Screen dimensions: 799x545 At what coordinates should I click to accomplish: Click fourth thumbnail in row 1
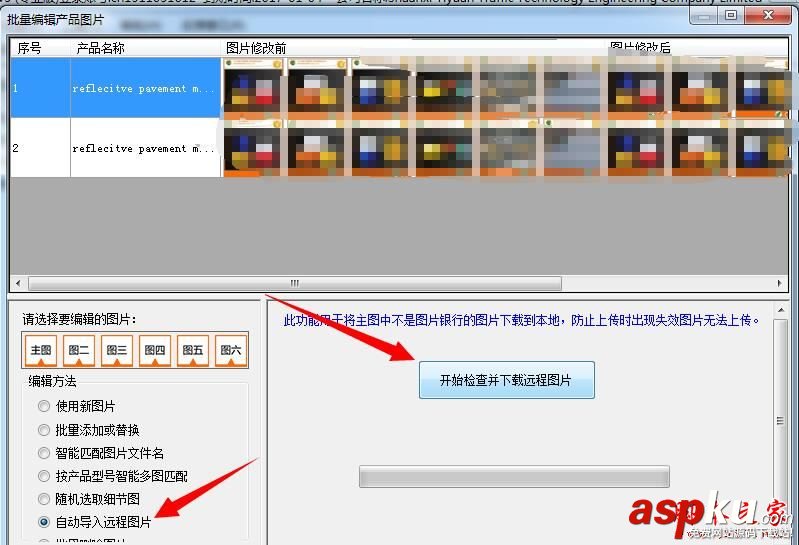(x=444, y=88)
